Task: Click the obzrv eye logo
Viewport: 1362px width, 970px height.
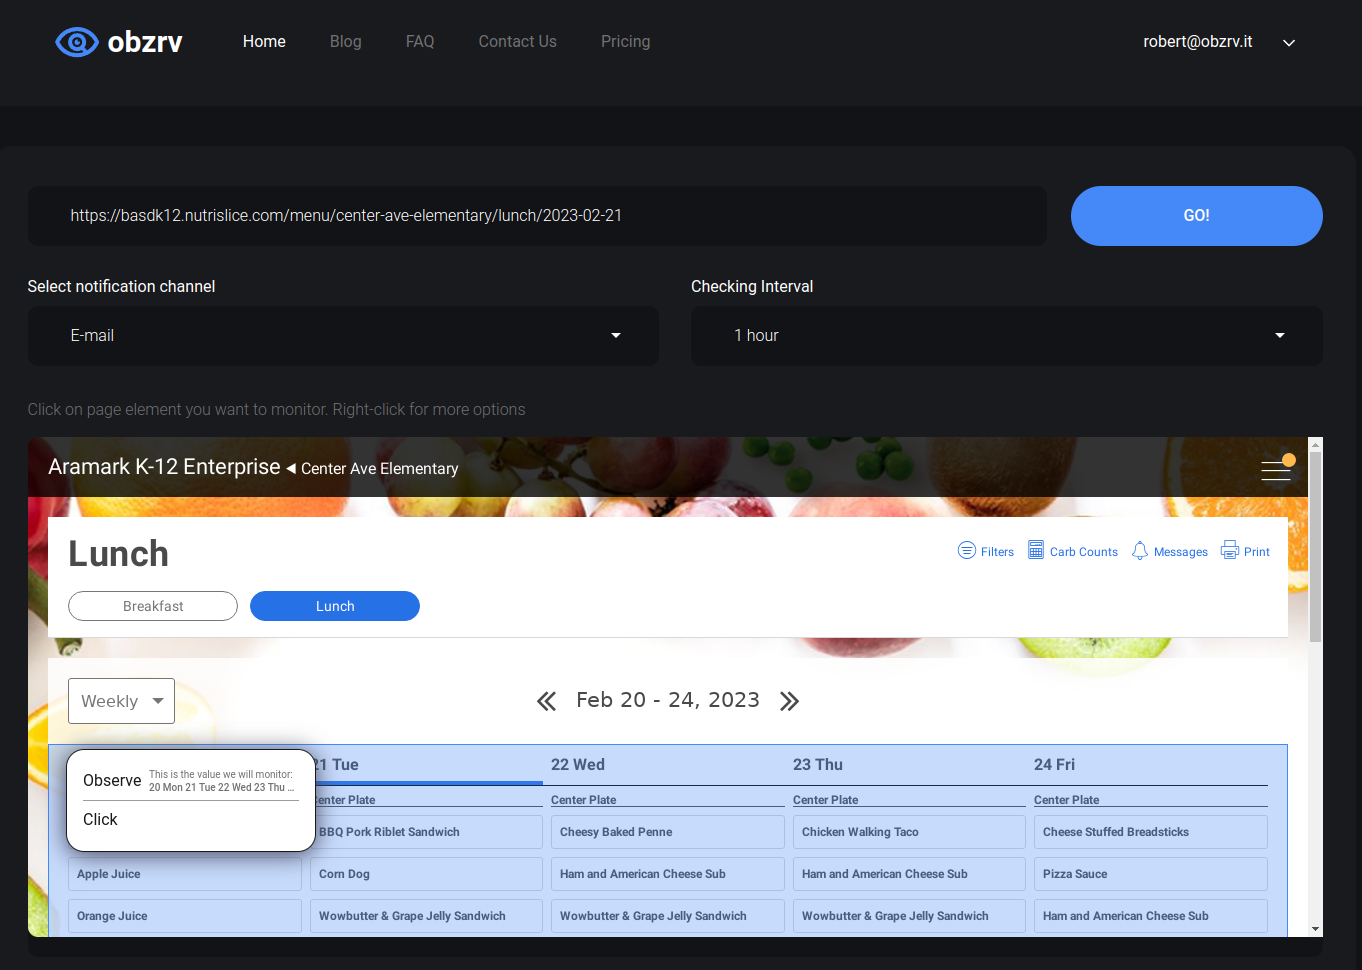Action: tap(77, 42)
